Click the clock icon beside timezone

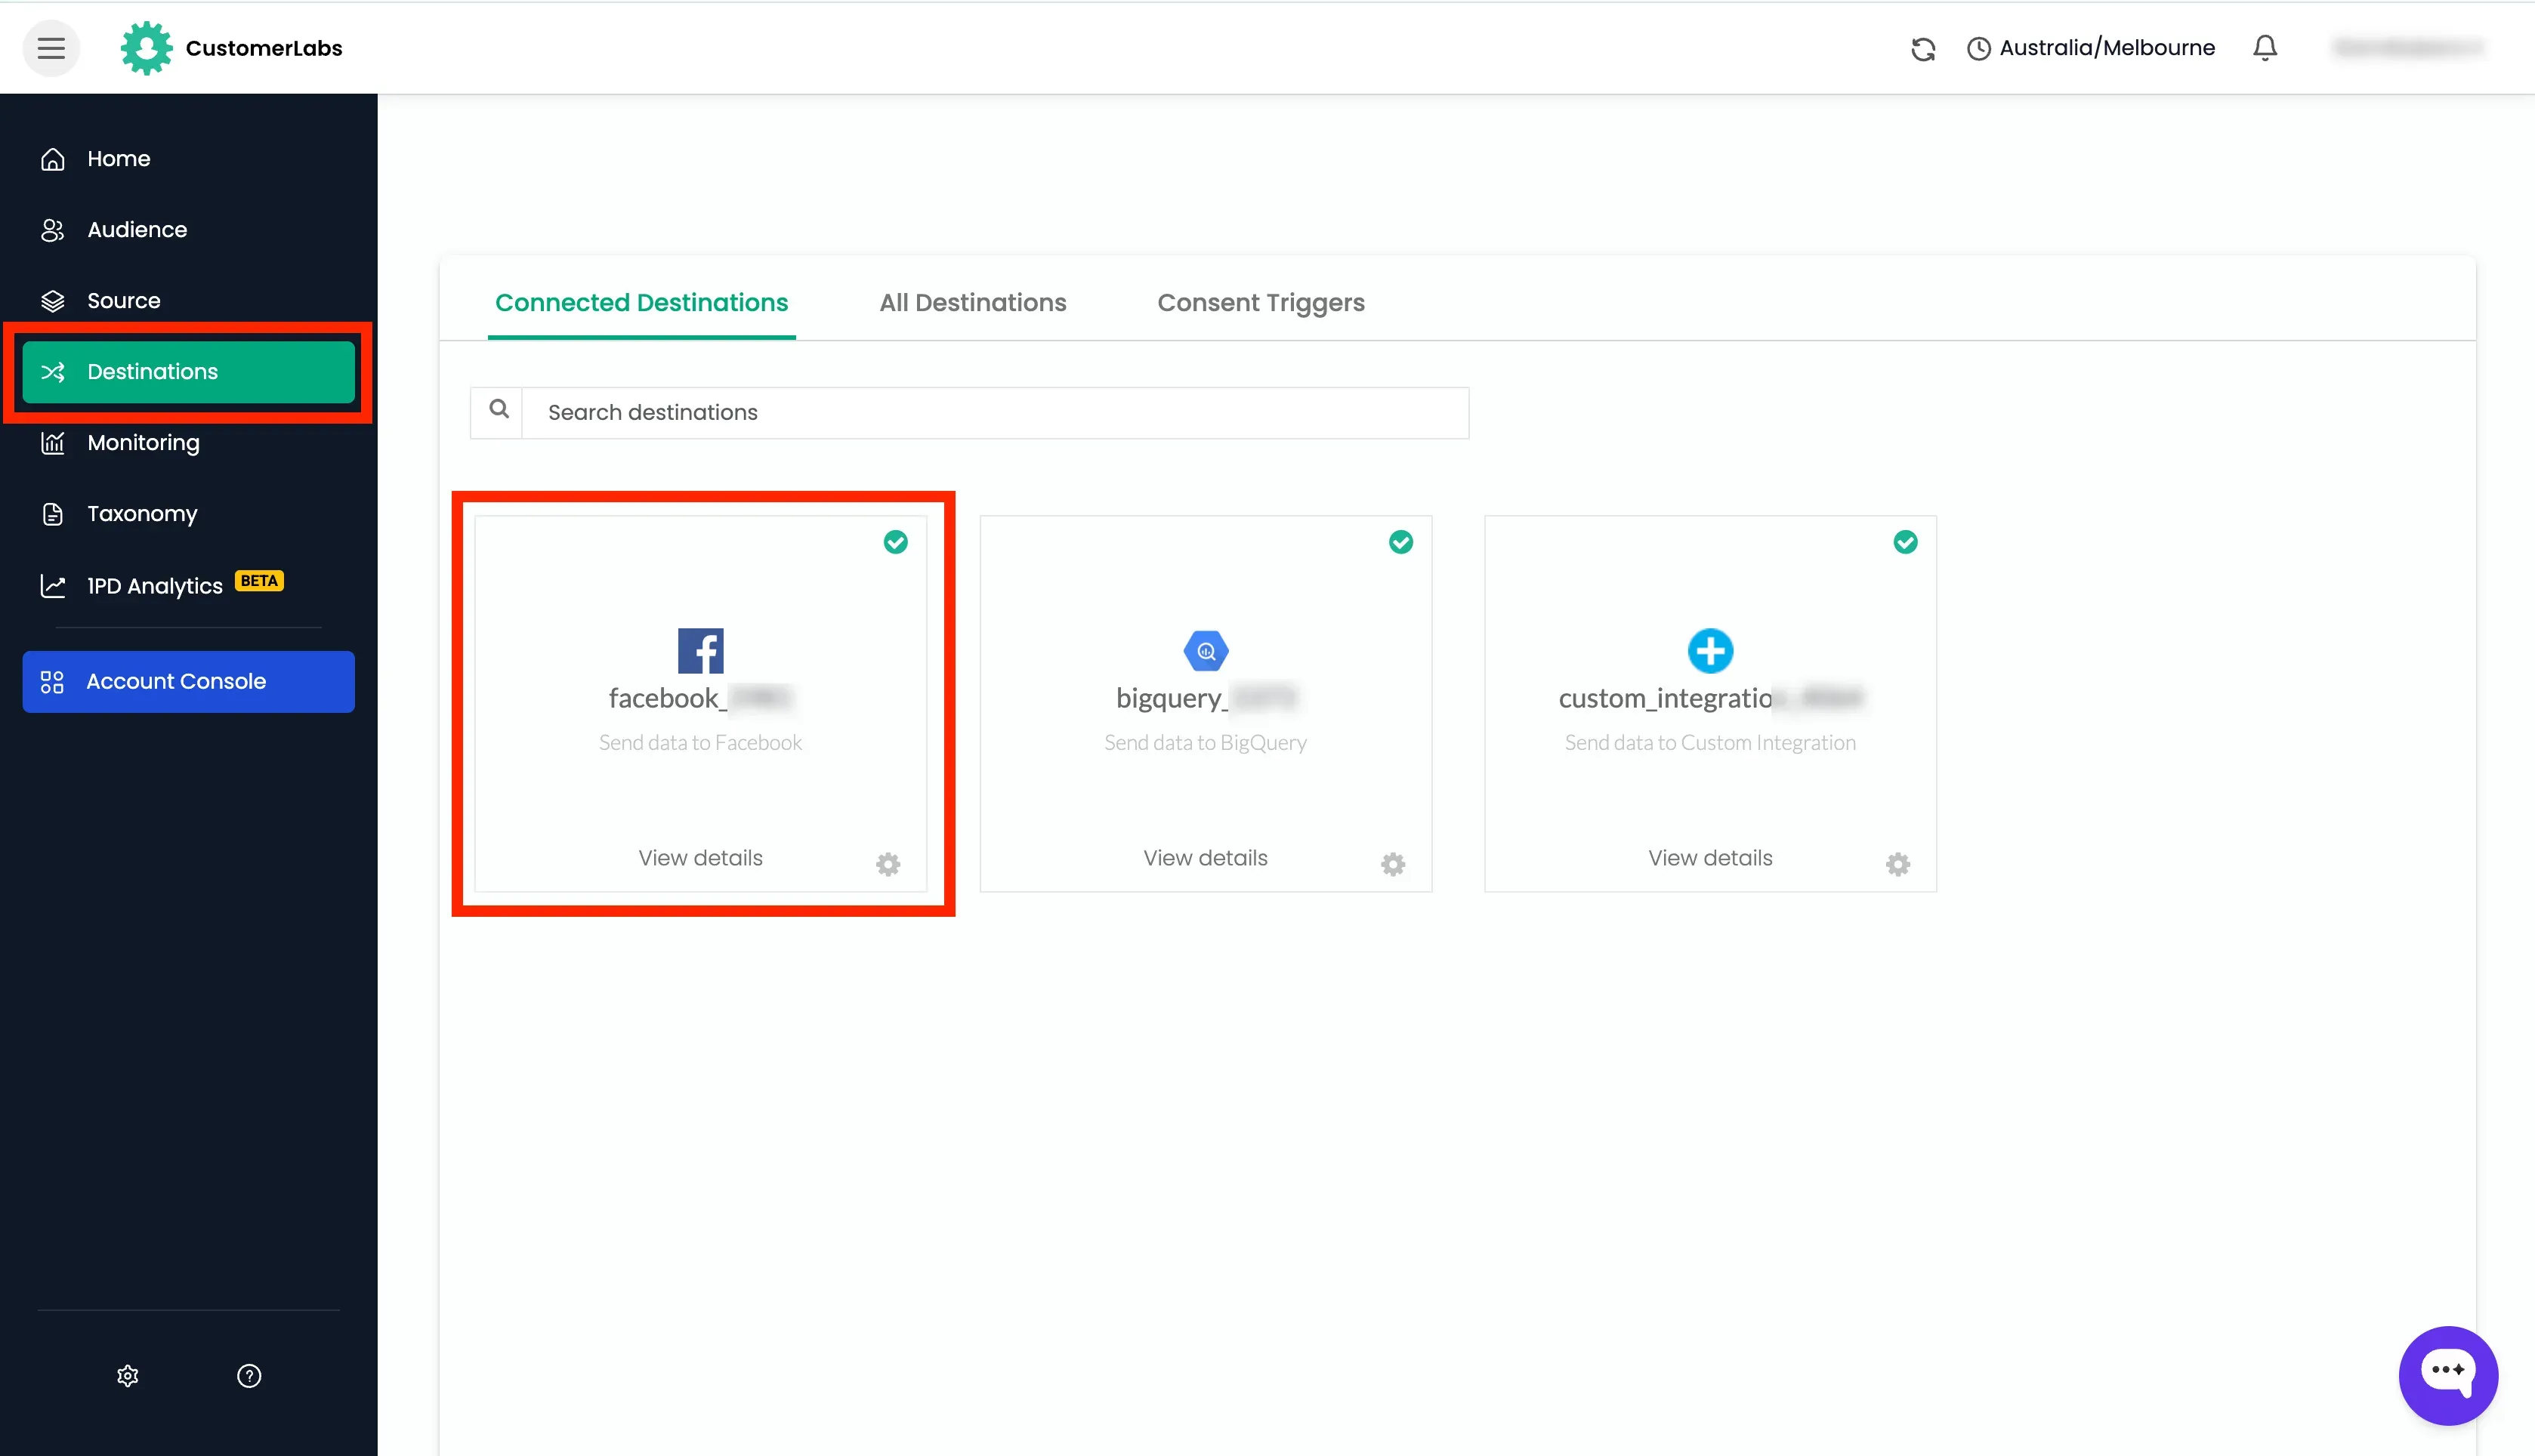point(1978,49)
